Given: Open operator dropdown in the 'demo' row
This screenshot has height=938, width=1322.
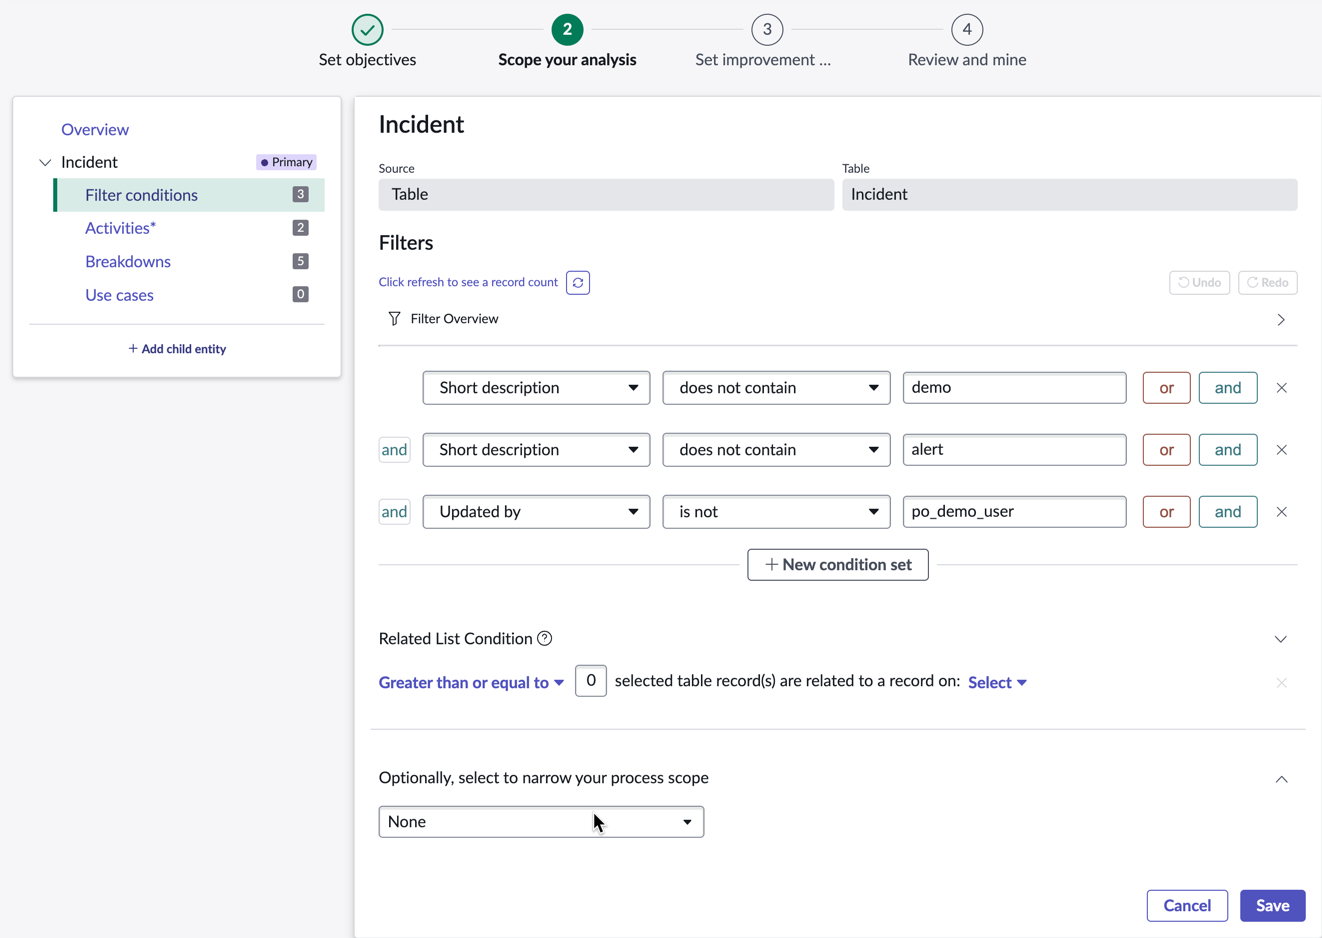Looking at the screenshot, I should (776, 388).
